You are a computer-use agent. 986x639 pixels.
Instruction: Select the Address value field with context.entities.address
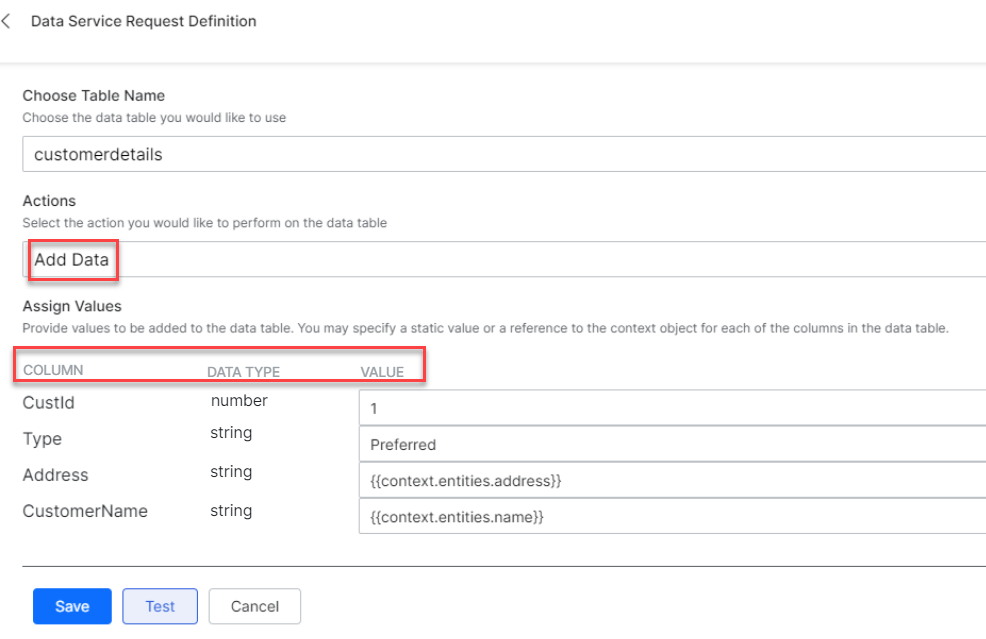coord(671,481)
